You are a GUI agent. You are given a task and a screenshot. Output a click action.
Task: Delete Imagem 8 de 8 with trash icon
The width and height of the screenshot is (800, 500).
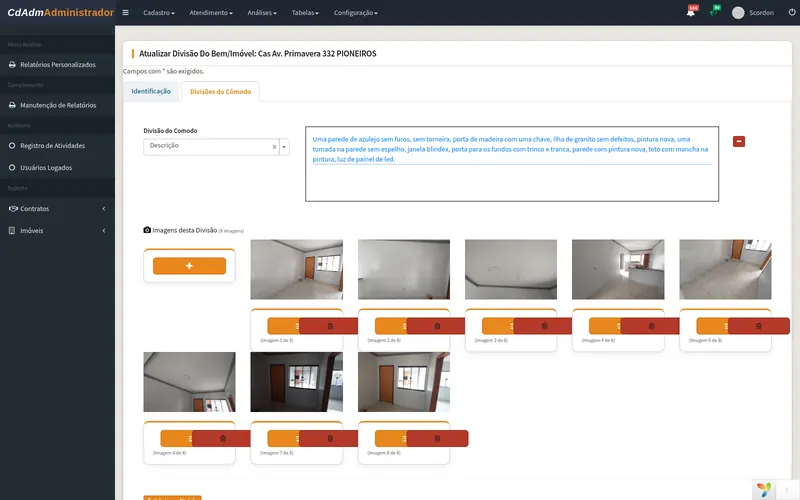437,438
